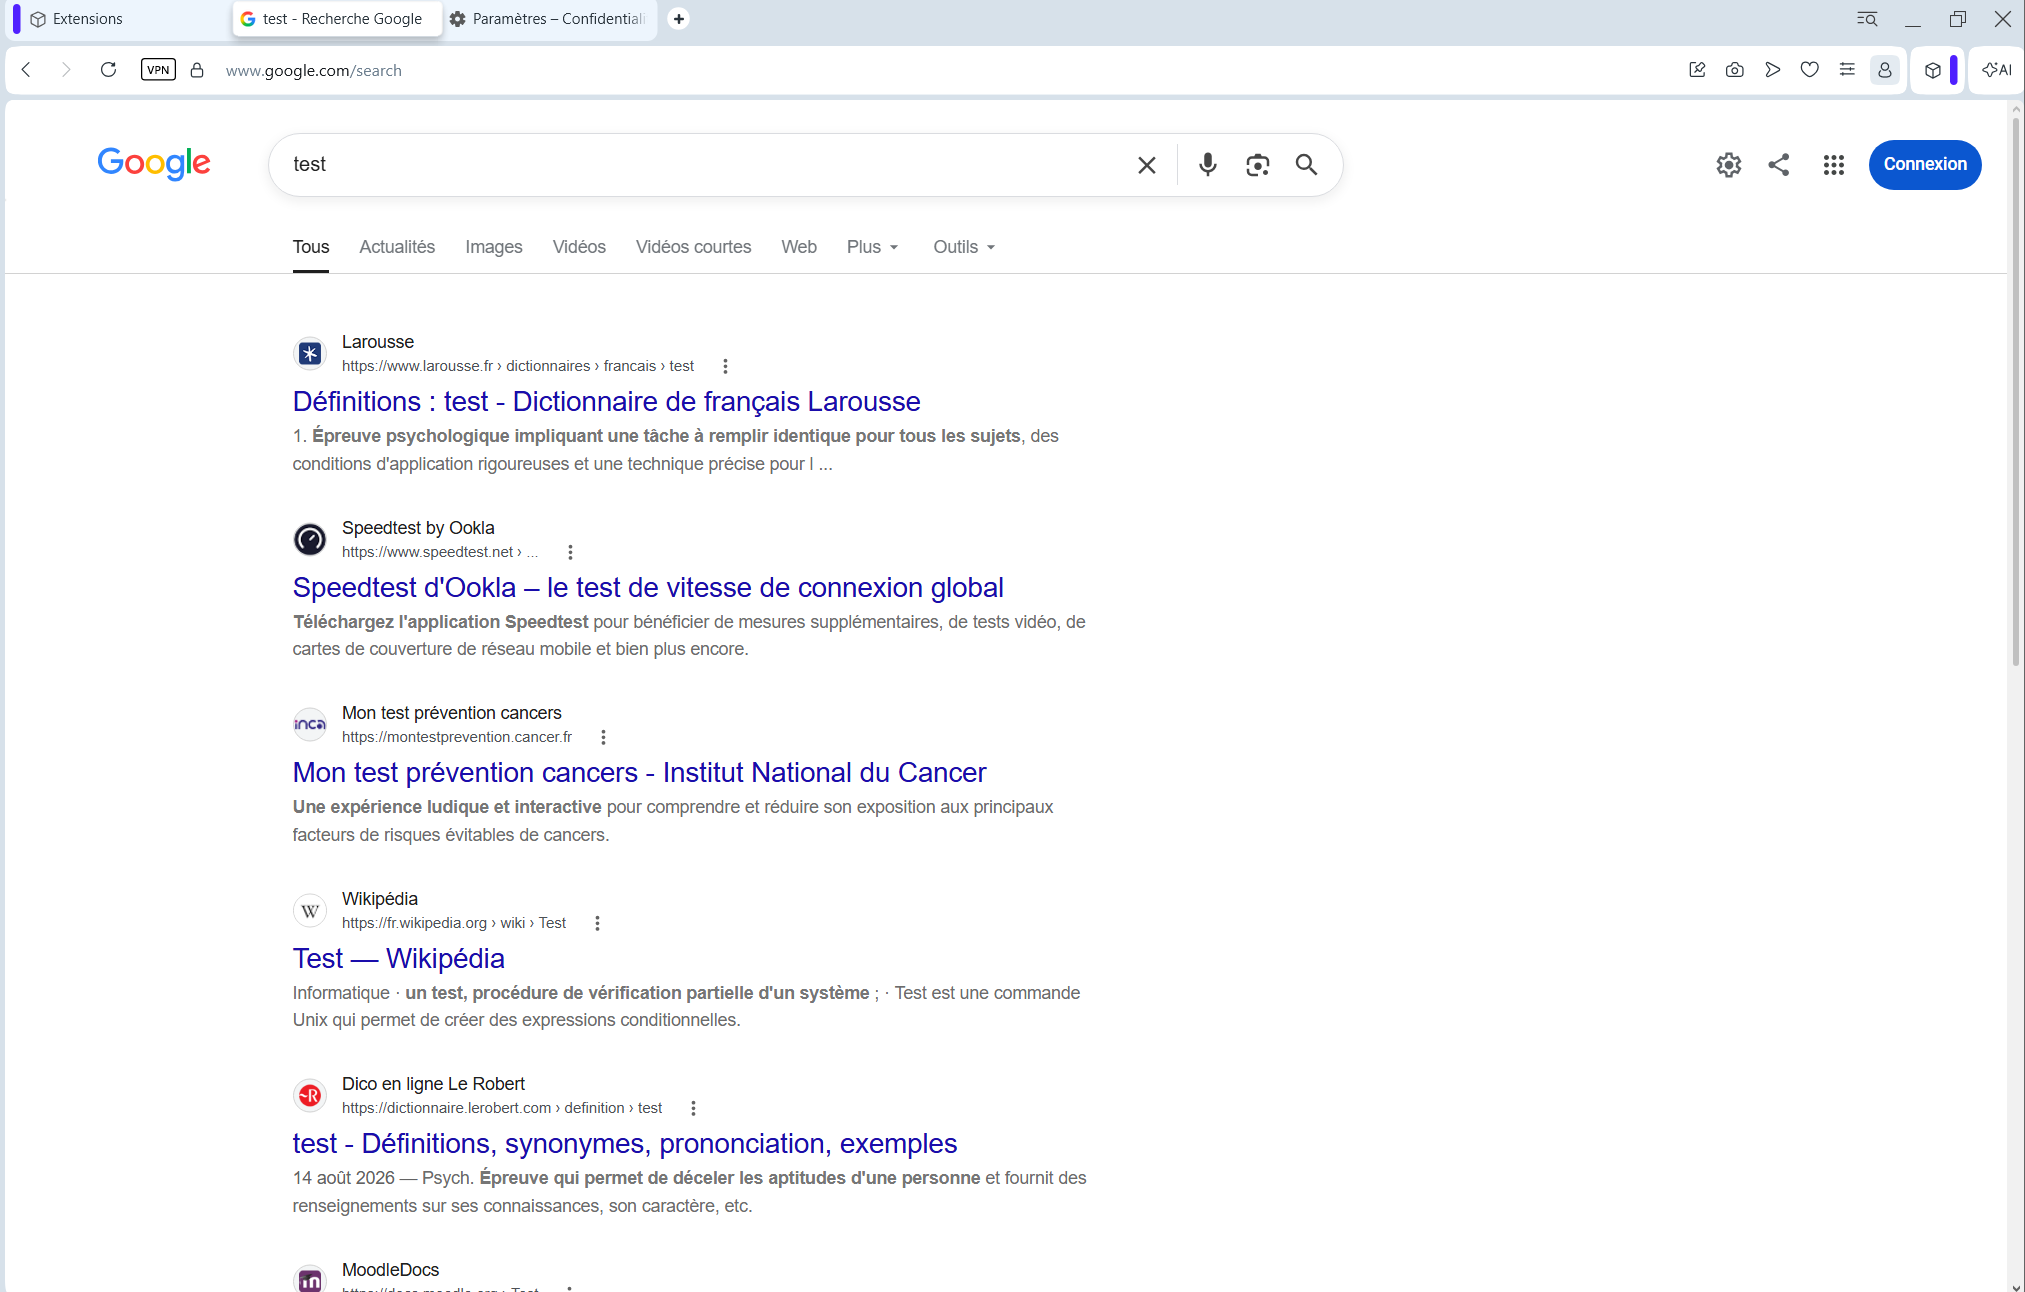Switch to the Actualités search tab
Image resolution: width=2025 pixels, height=1292 pixels.
[397, 247]
